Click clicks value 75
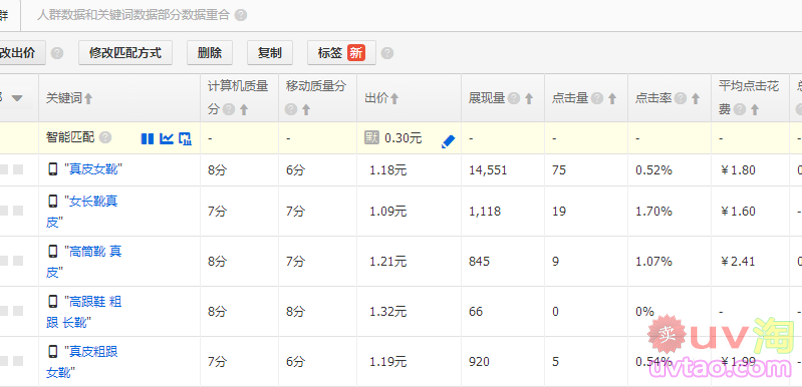The width and height of the screenshot is (802, 387). coord(559,170)
